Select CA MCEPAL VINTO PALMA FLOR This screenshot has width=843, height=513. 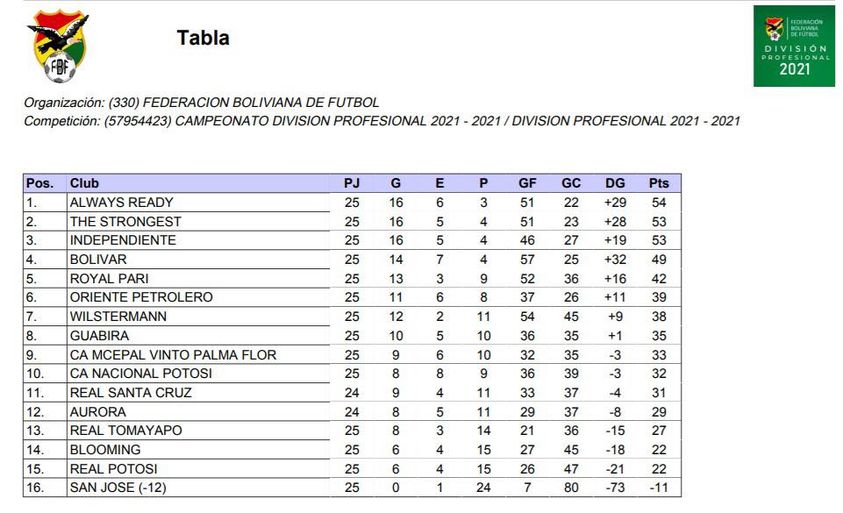click(173, 354)
